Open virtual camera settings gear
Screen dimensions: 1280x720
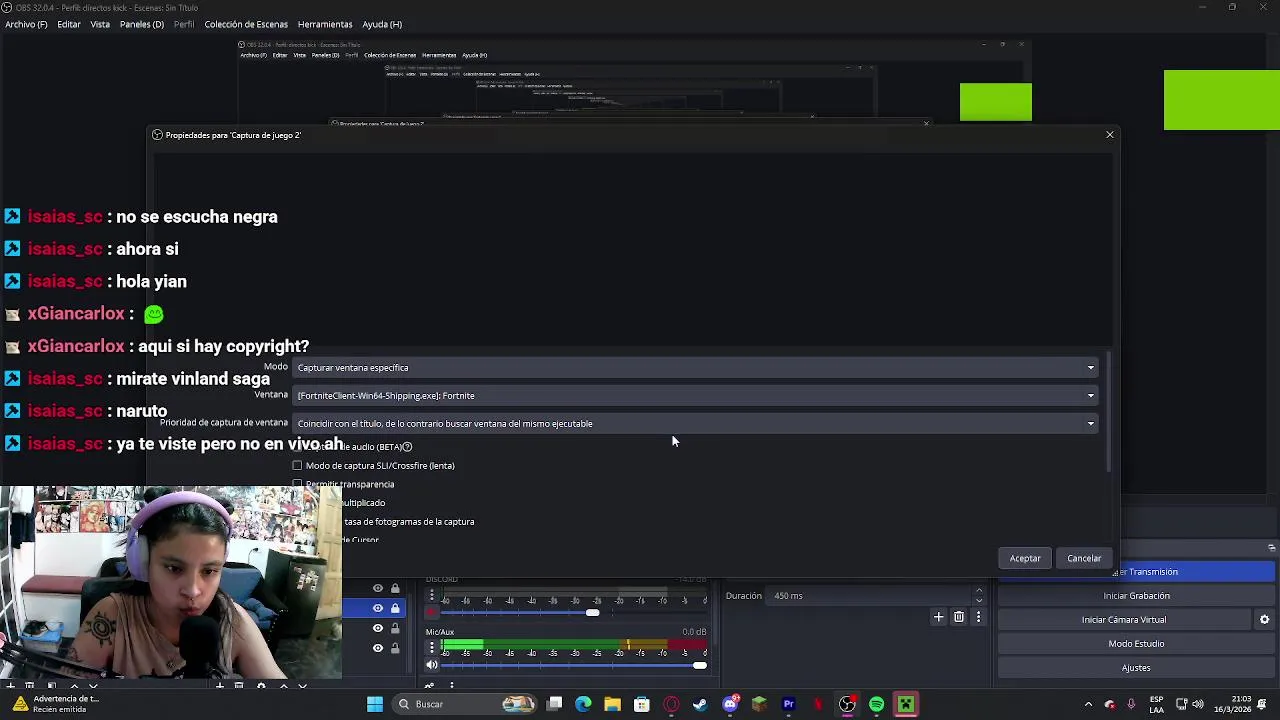[1264, 620]
